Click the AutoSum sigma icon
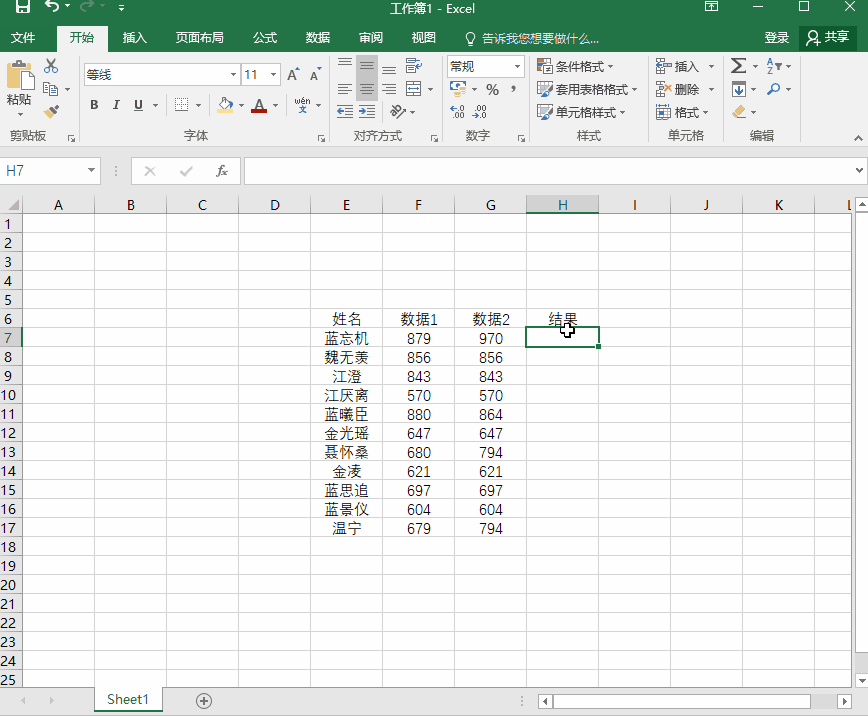The width and height of the screenshot is (868, 716). click(x=738, y=66)
